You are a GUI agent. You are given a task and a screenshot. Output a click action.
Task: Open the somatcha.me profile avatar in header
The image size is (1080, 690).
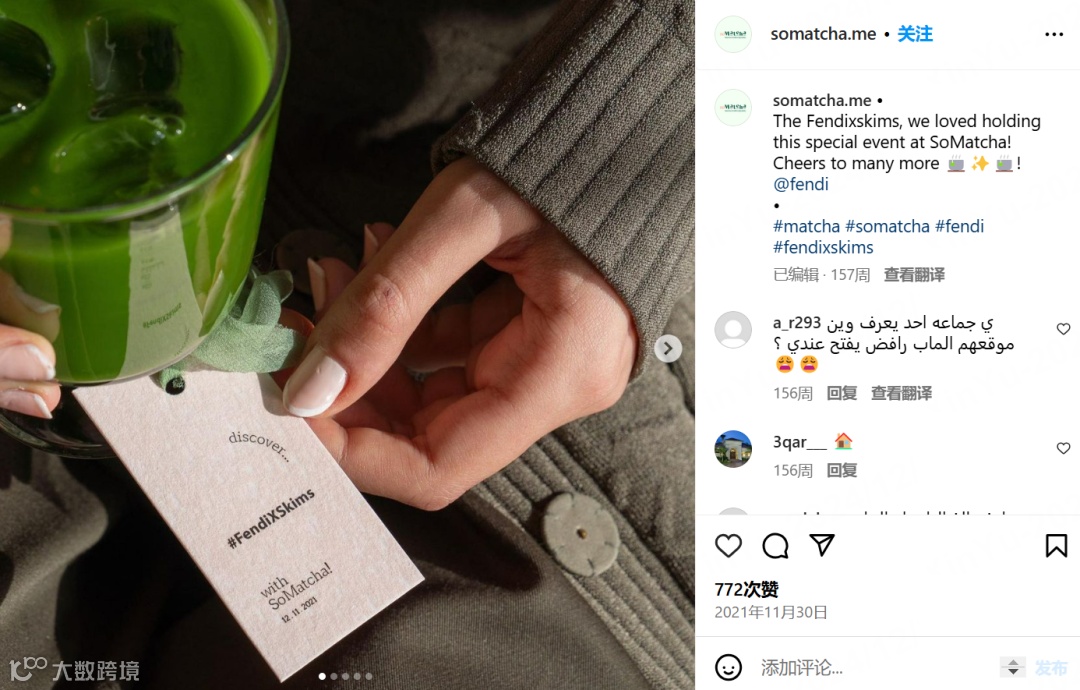(x=733, y=34)
